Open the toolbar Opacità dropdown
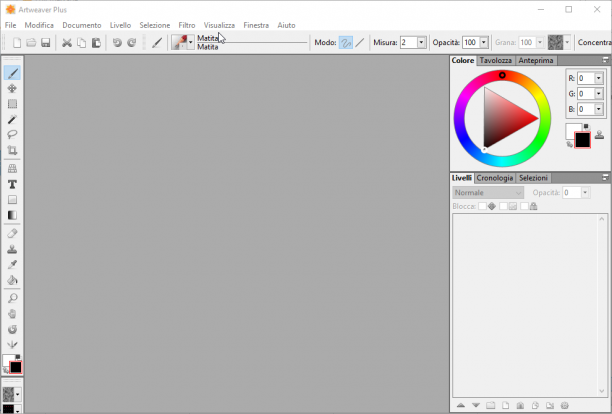The image size is (612, 414). 484,43
